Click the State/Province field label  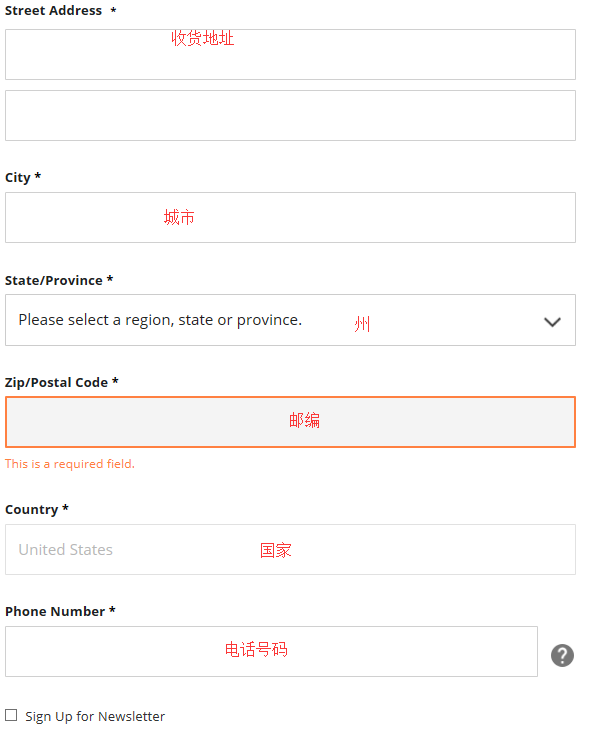click(54, 280)
